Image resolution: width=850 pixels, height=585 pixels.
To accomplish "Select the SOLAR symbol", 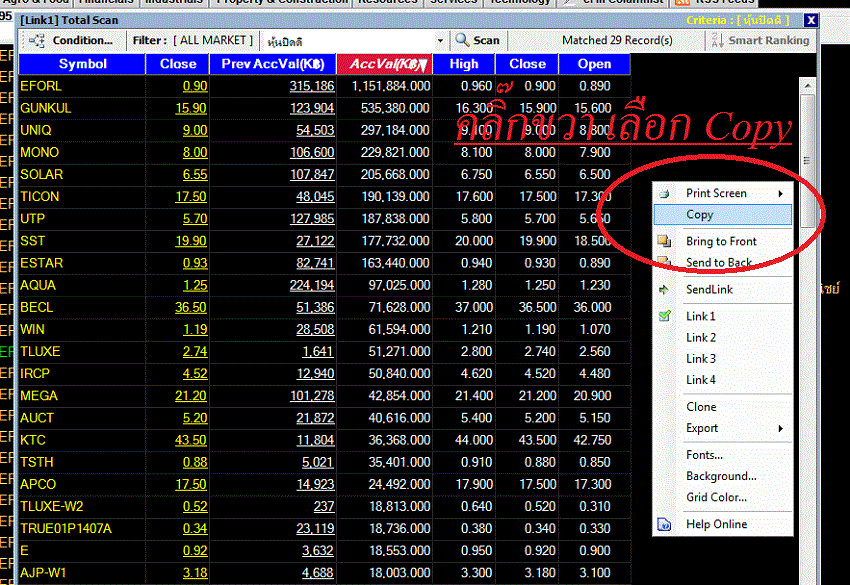I will tap(42, 175).
